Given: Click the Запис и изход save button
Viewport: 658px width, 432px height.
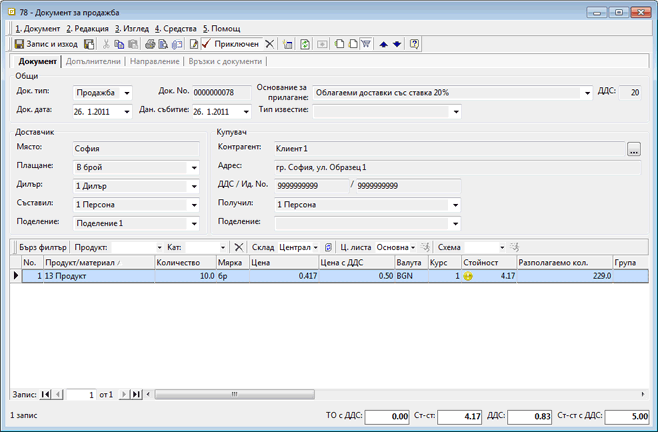Looking at the screenshot, I should [47, 45].
